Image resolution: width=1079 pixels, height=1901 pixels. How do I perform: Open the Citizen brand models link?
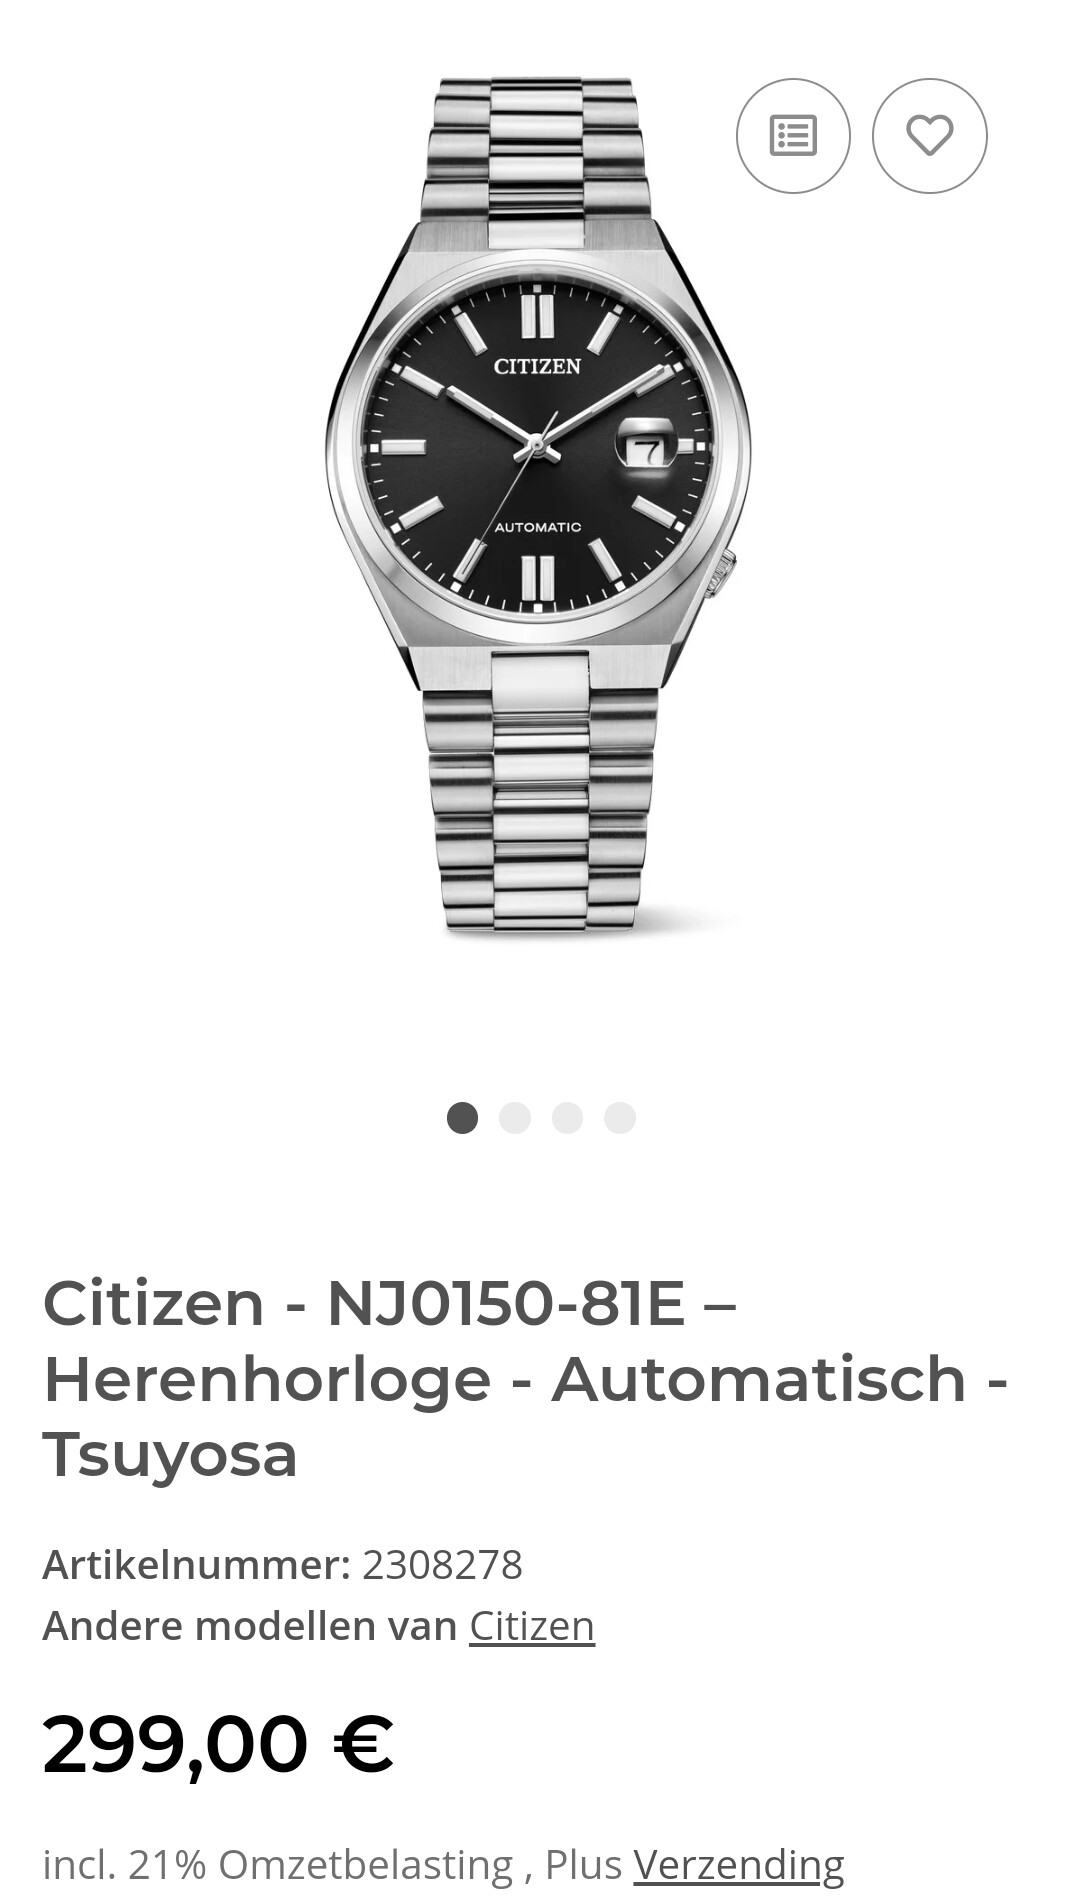coord(532,1626)
